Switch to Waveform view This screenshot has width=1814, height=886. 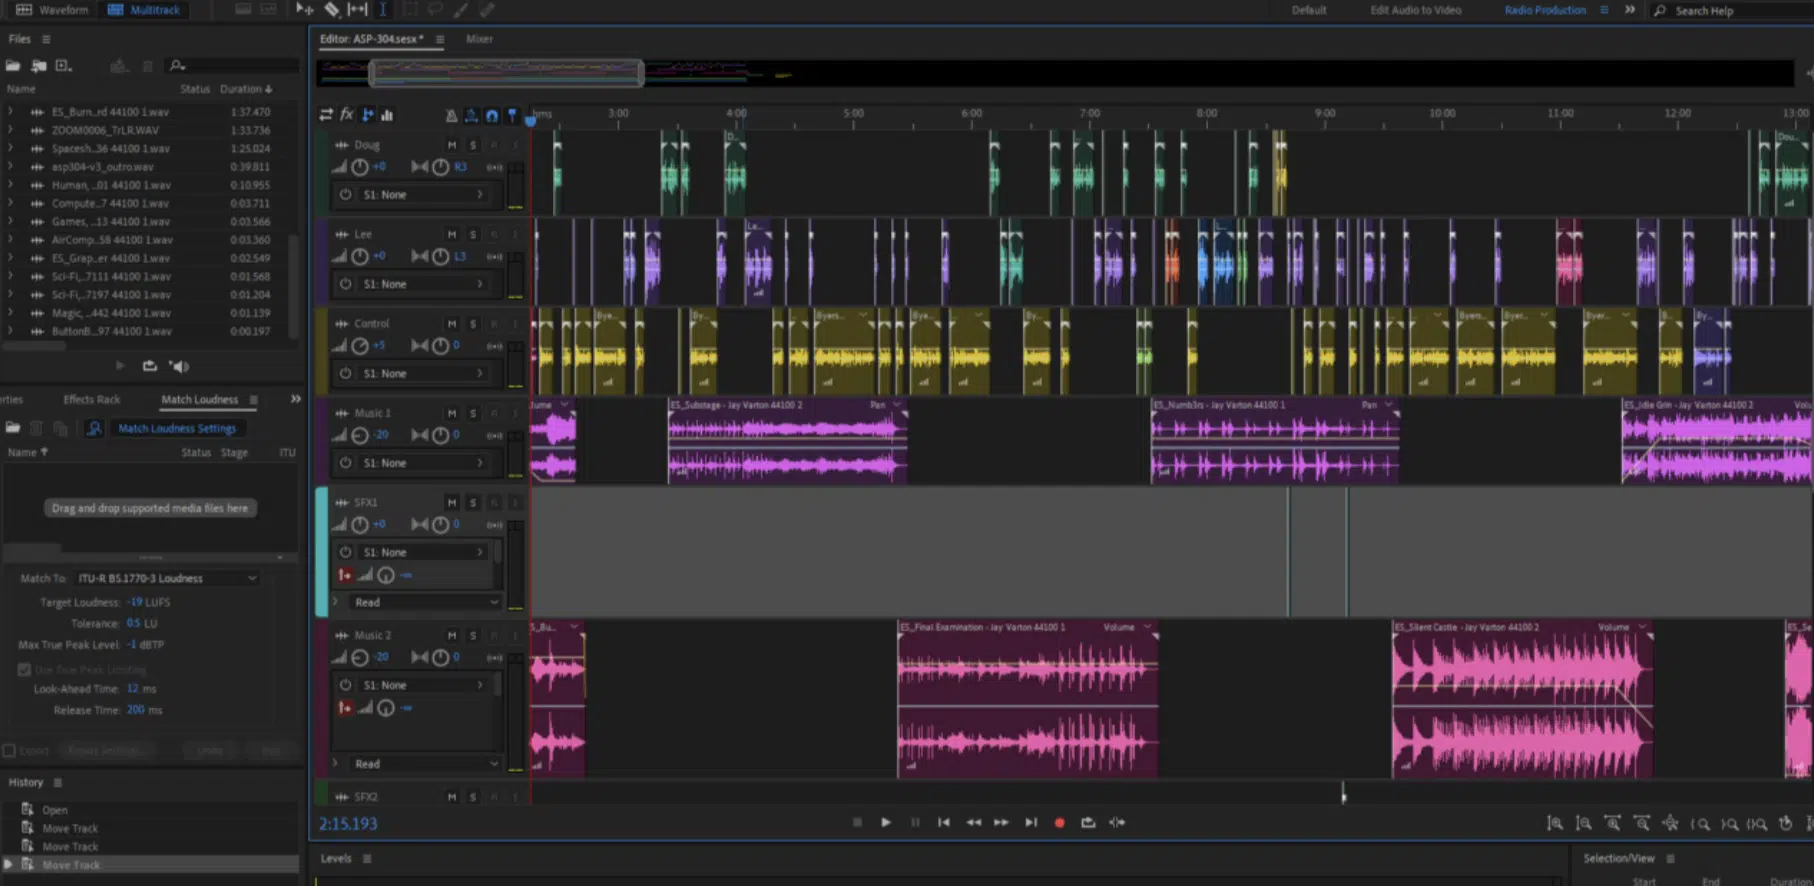tap(52, 10)
